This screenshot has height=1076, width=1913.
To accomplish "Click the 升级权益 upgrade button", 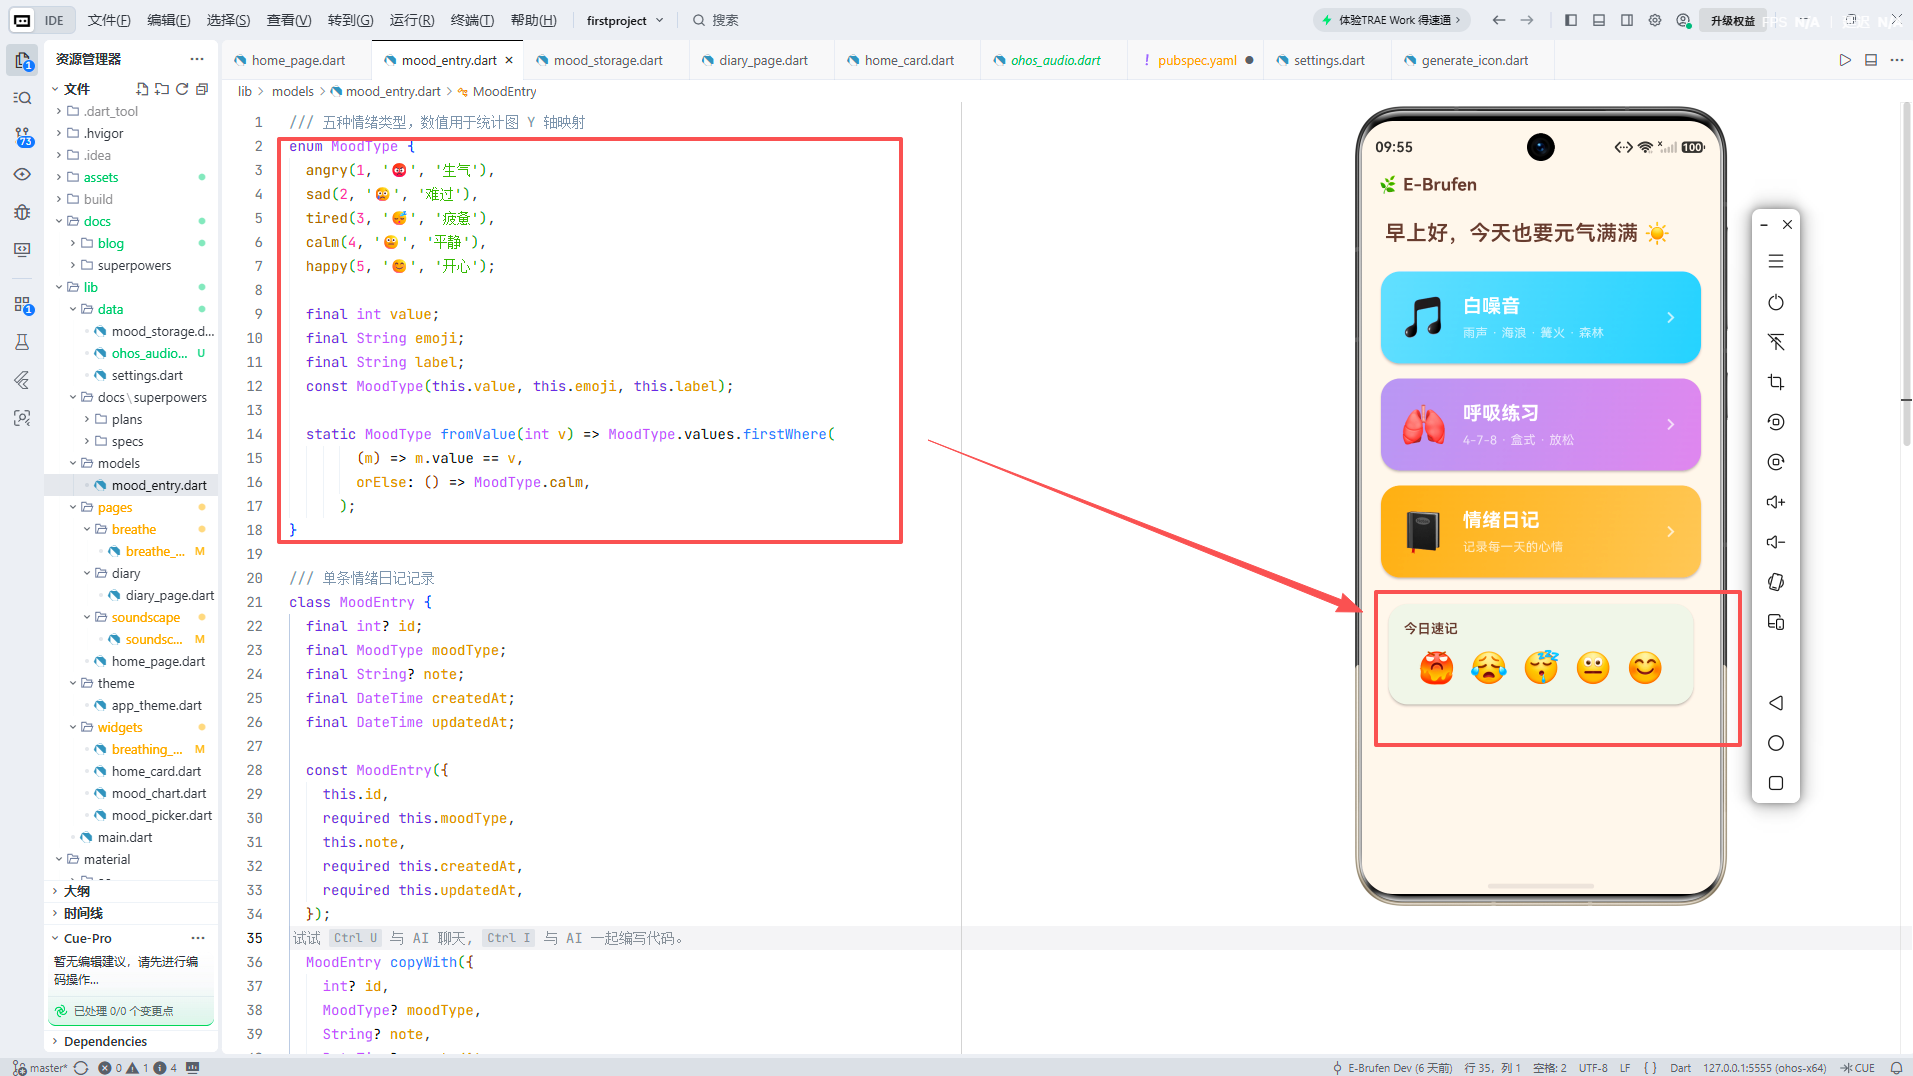I will coord(1732,20).
